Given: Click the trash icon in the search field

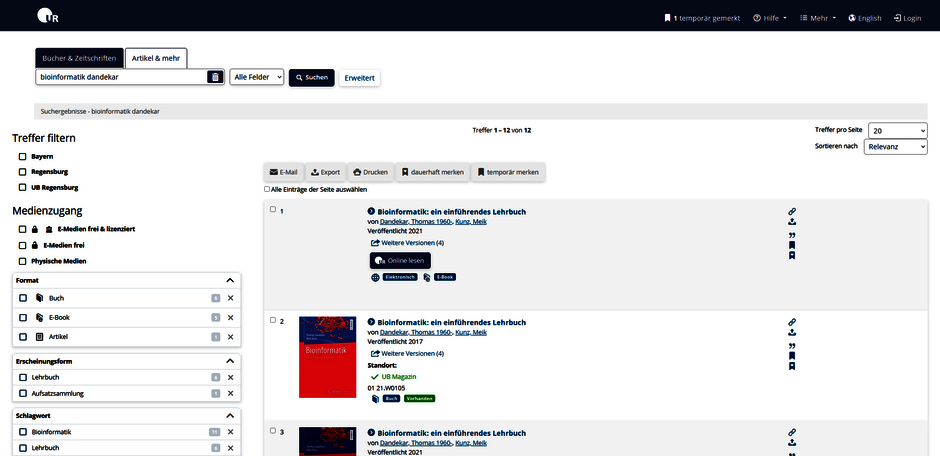Looking at the screenshot, I should click(214, 77).
